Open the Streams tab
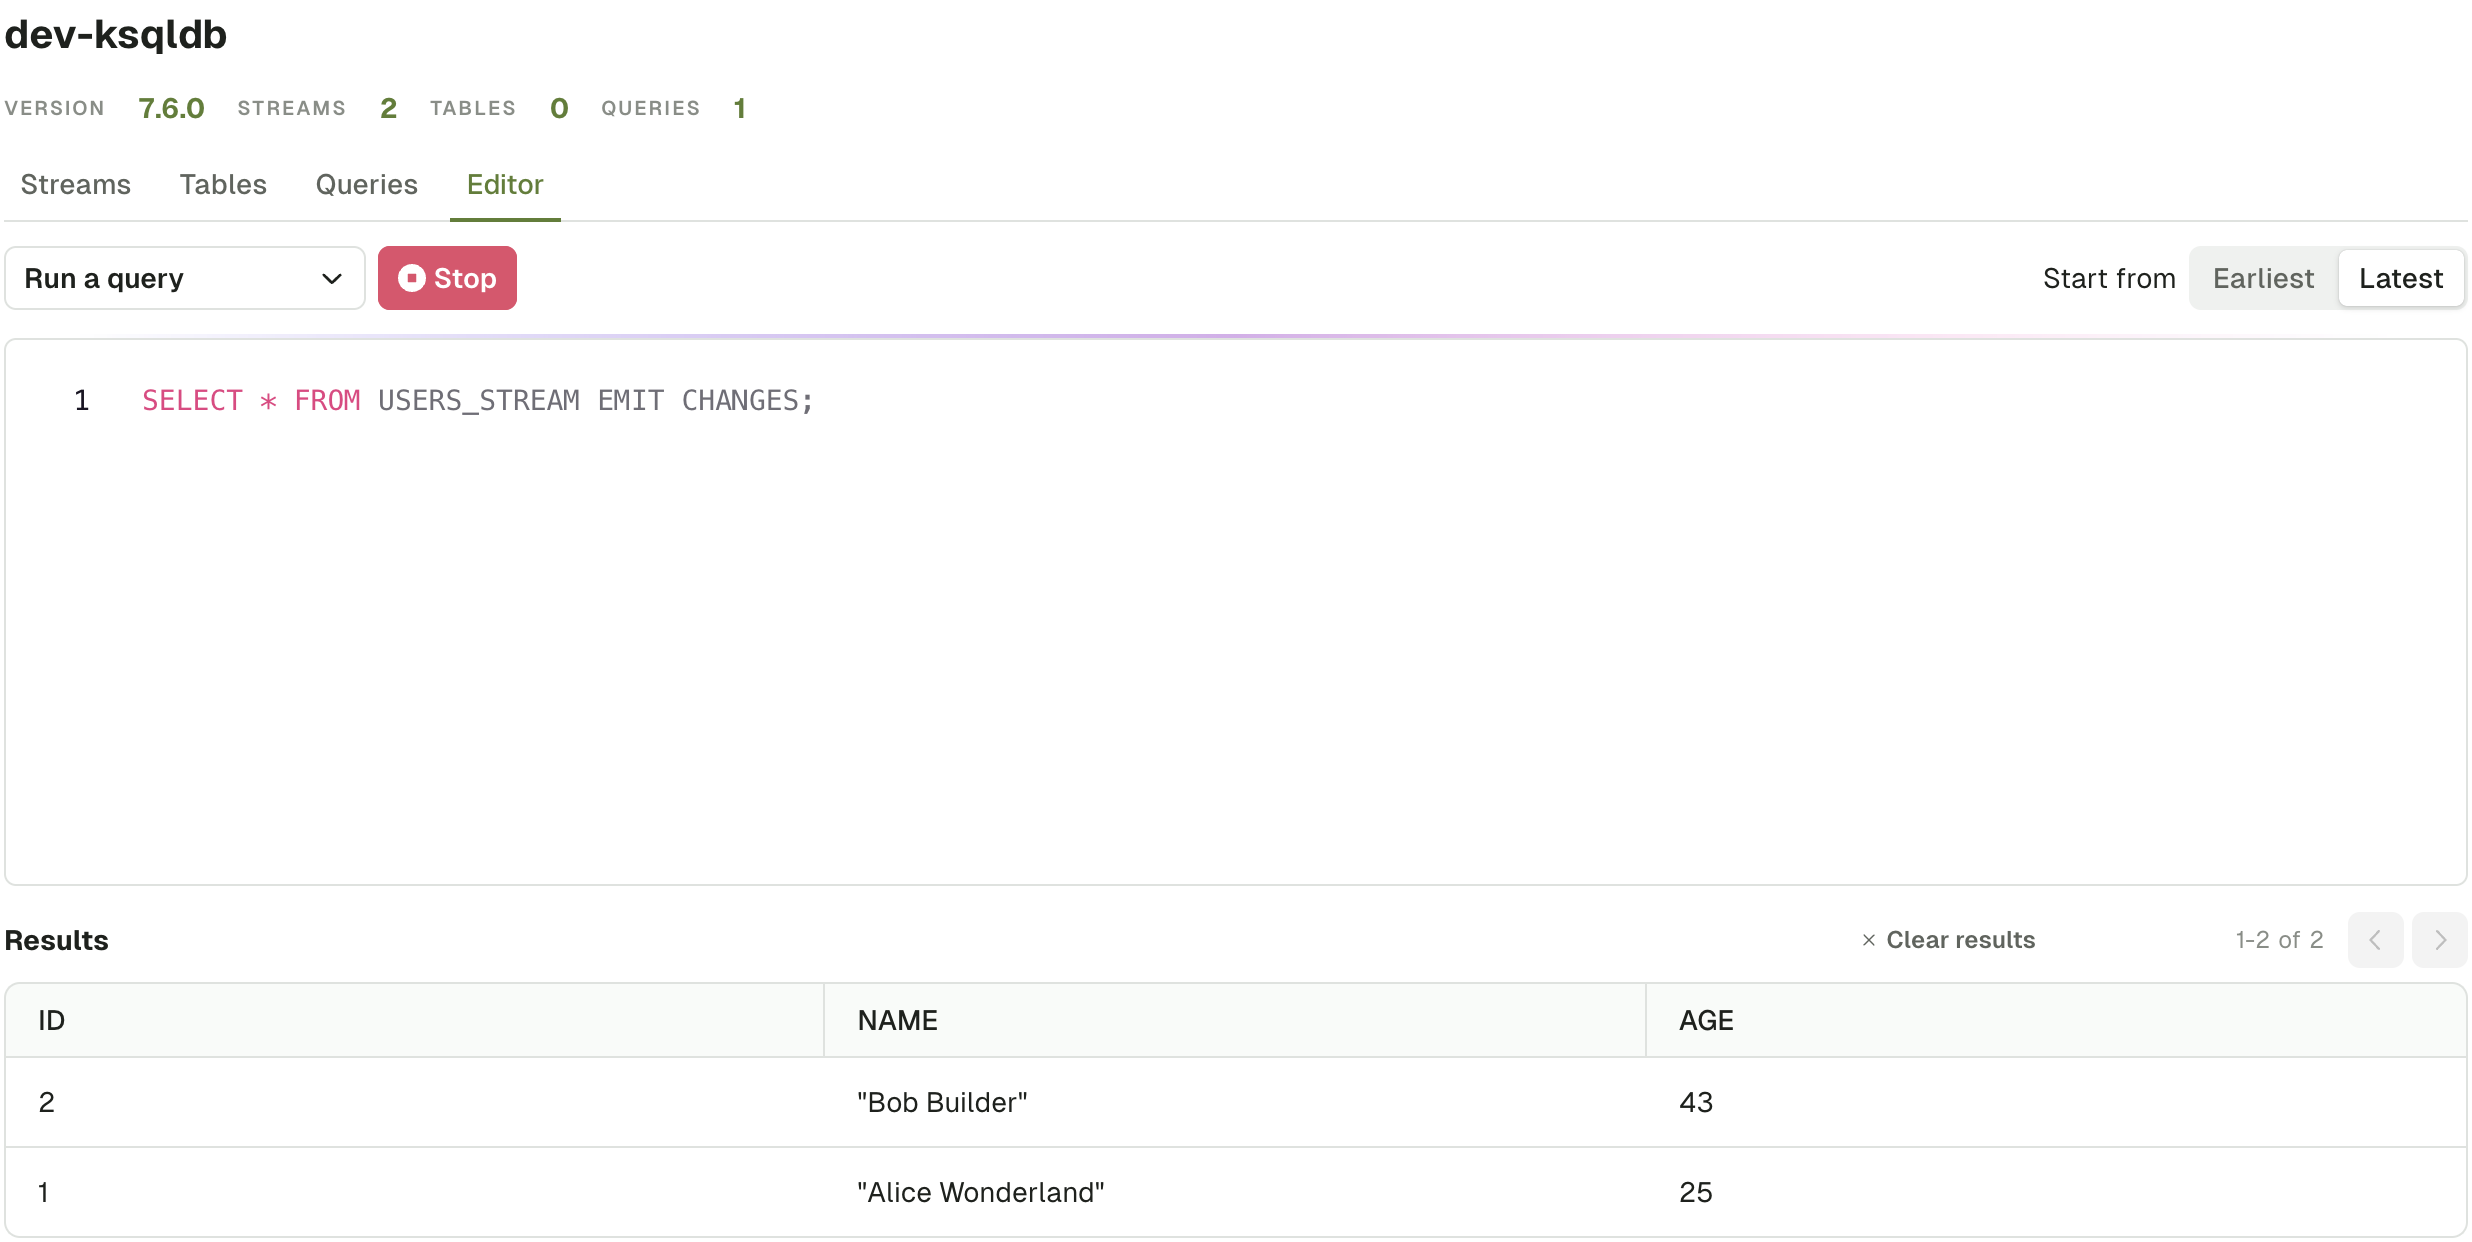This screenshot has width=2472, height=1242. point(76,185)
